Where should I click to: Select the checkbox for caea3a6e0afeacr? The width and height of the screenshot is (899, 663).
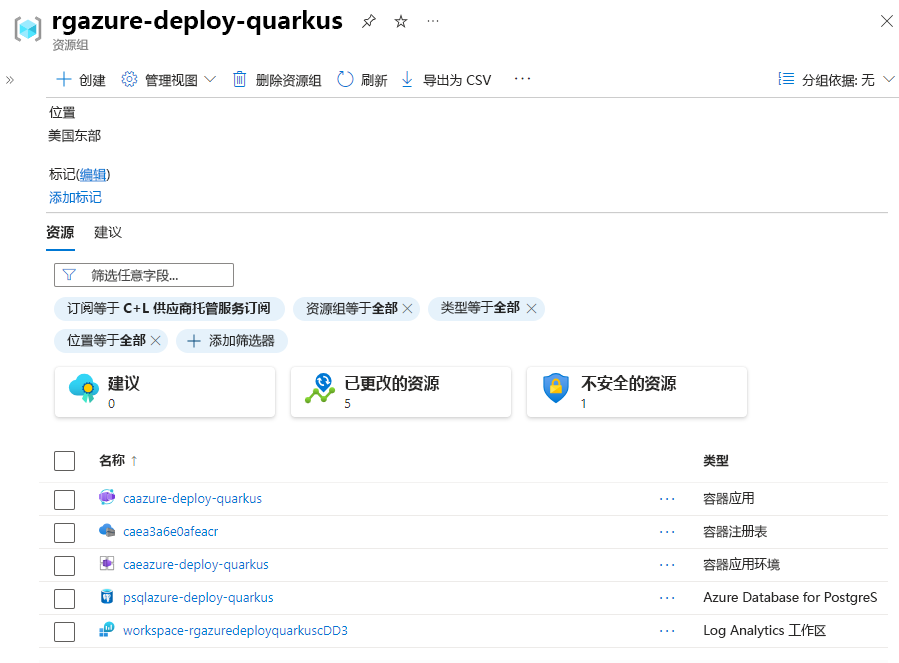point(64,532)
